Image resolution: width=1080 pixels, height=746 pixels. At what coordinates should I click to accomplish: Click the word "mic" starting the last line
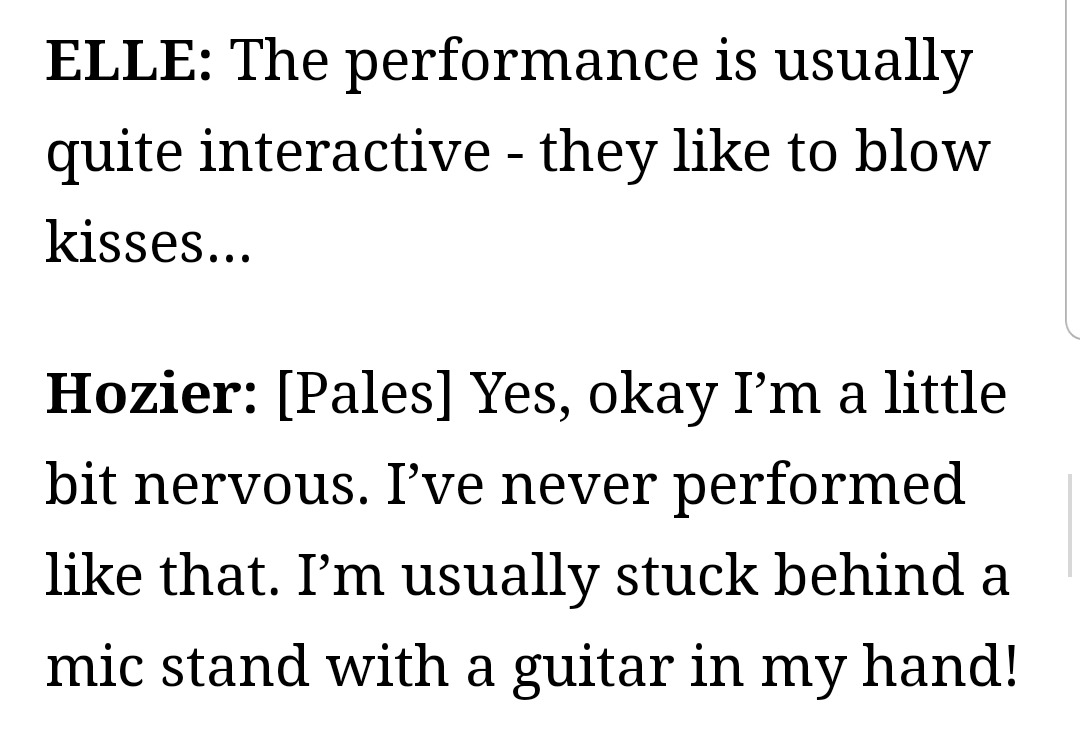[x=94, y=665]
